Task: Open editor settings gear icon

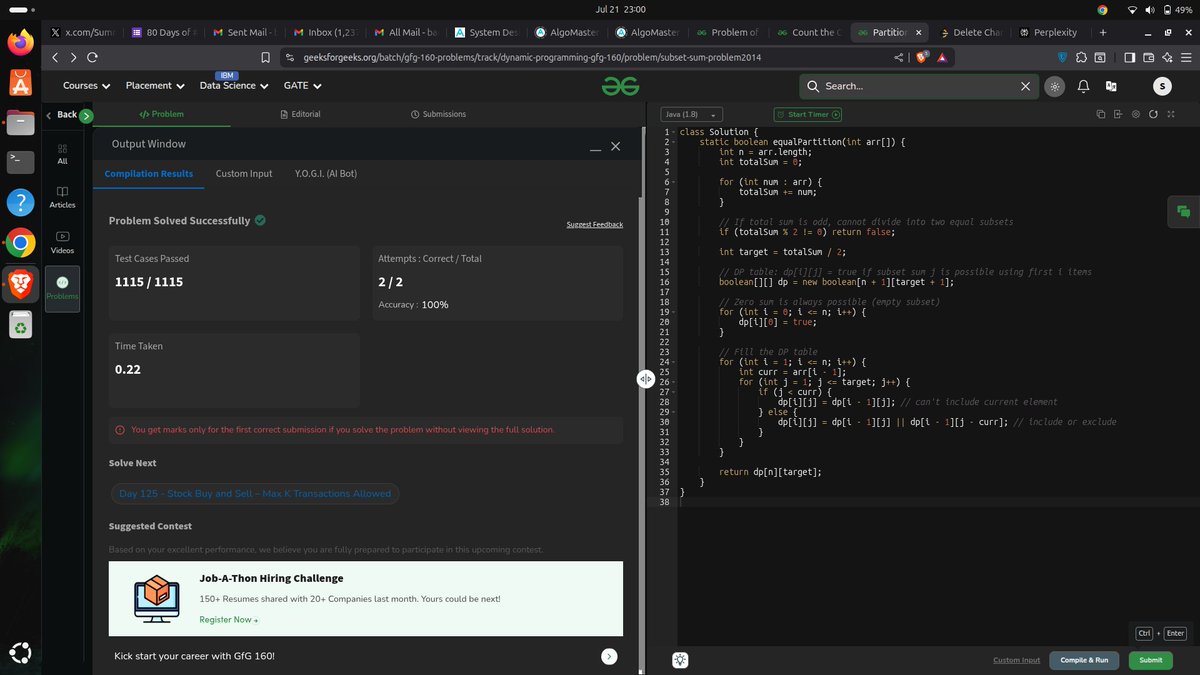Action: click(1136, 114)
